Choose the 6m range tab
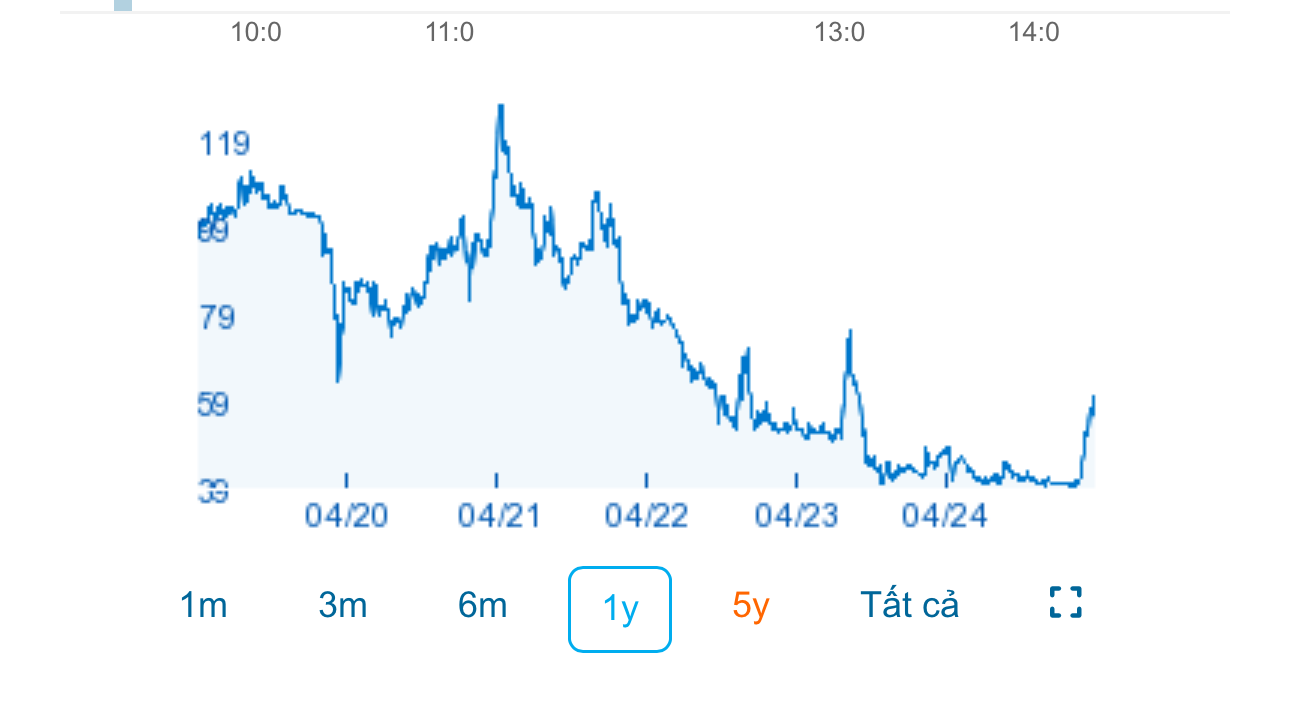1290x720 pixels. pos(483,606)
